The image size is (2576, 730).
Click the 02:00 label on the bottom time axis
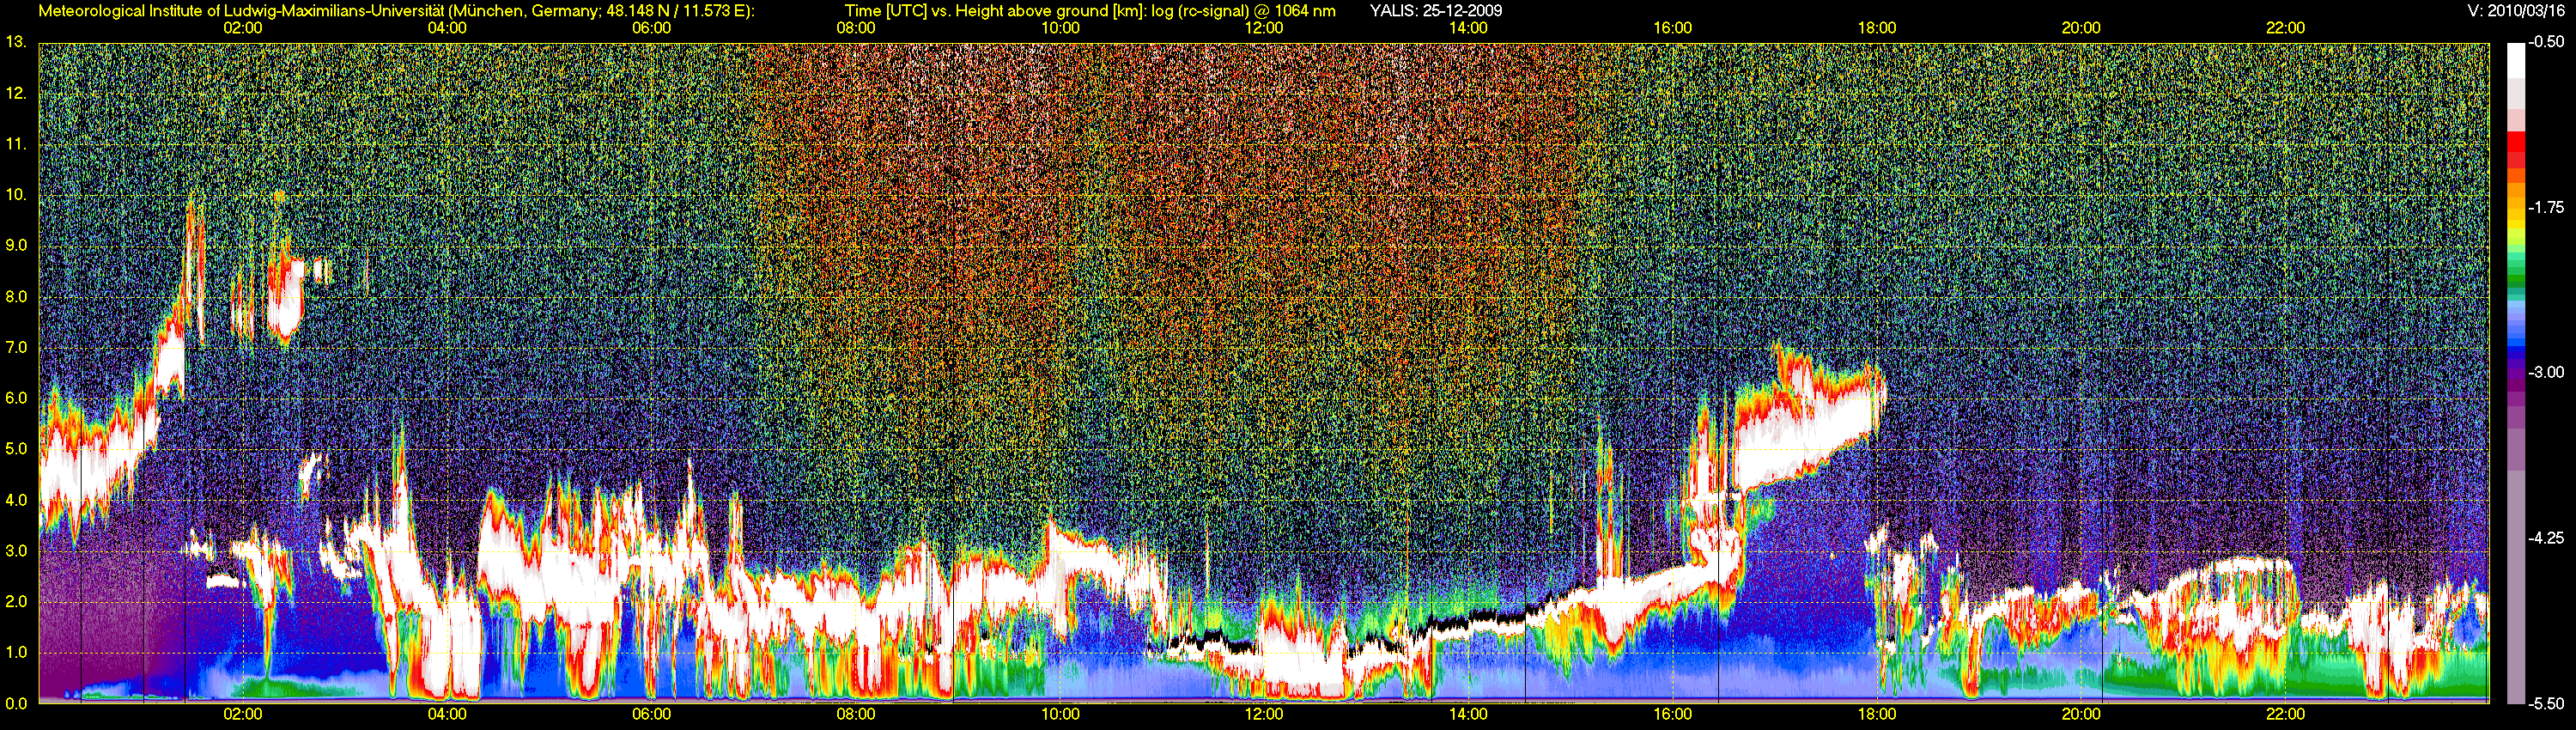[243, 714]
